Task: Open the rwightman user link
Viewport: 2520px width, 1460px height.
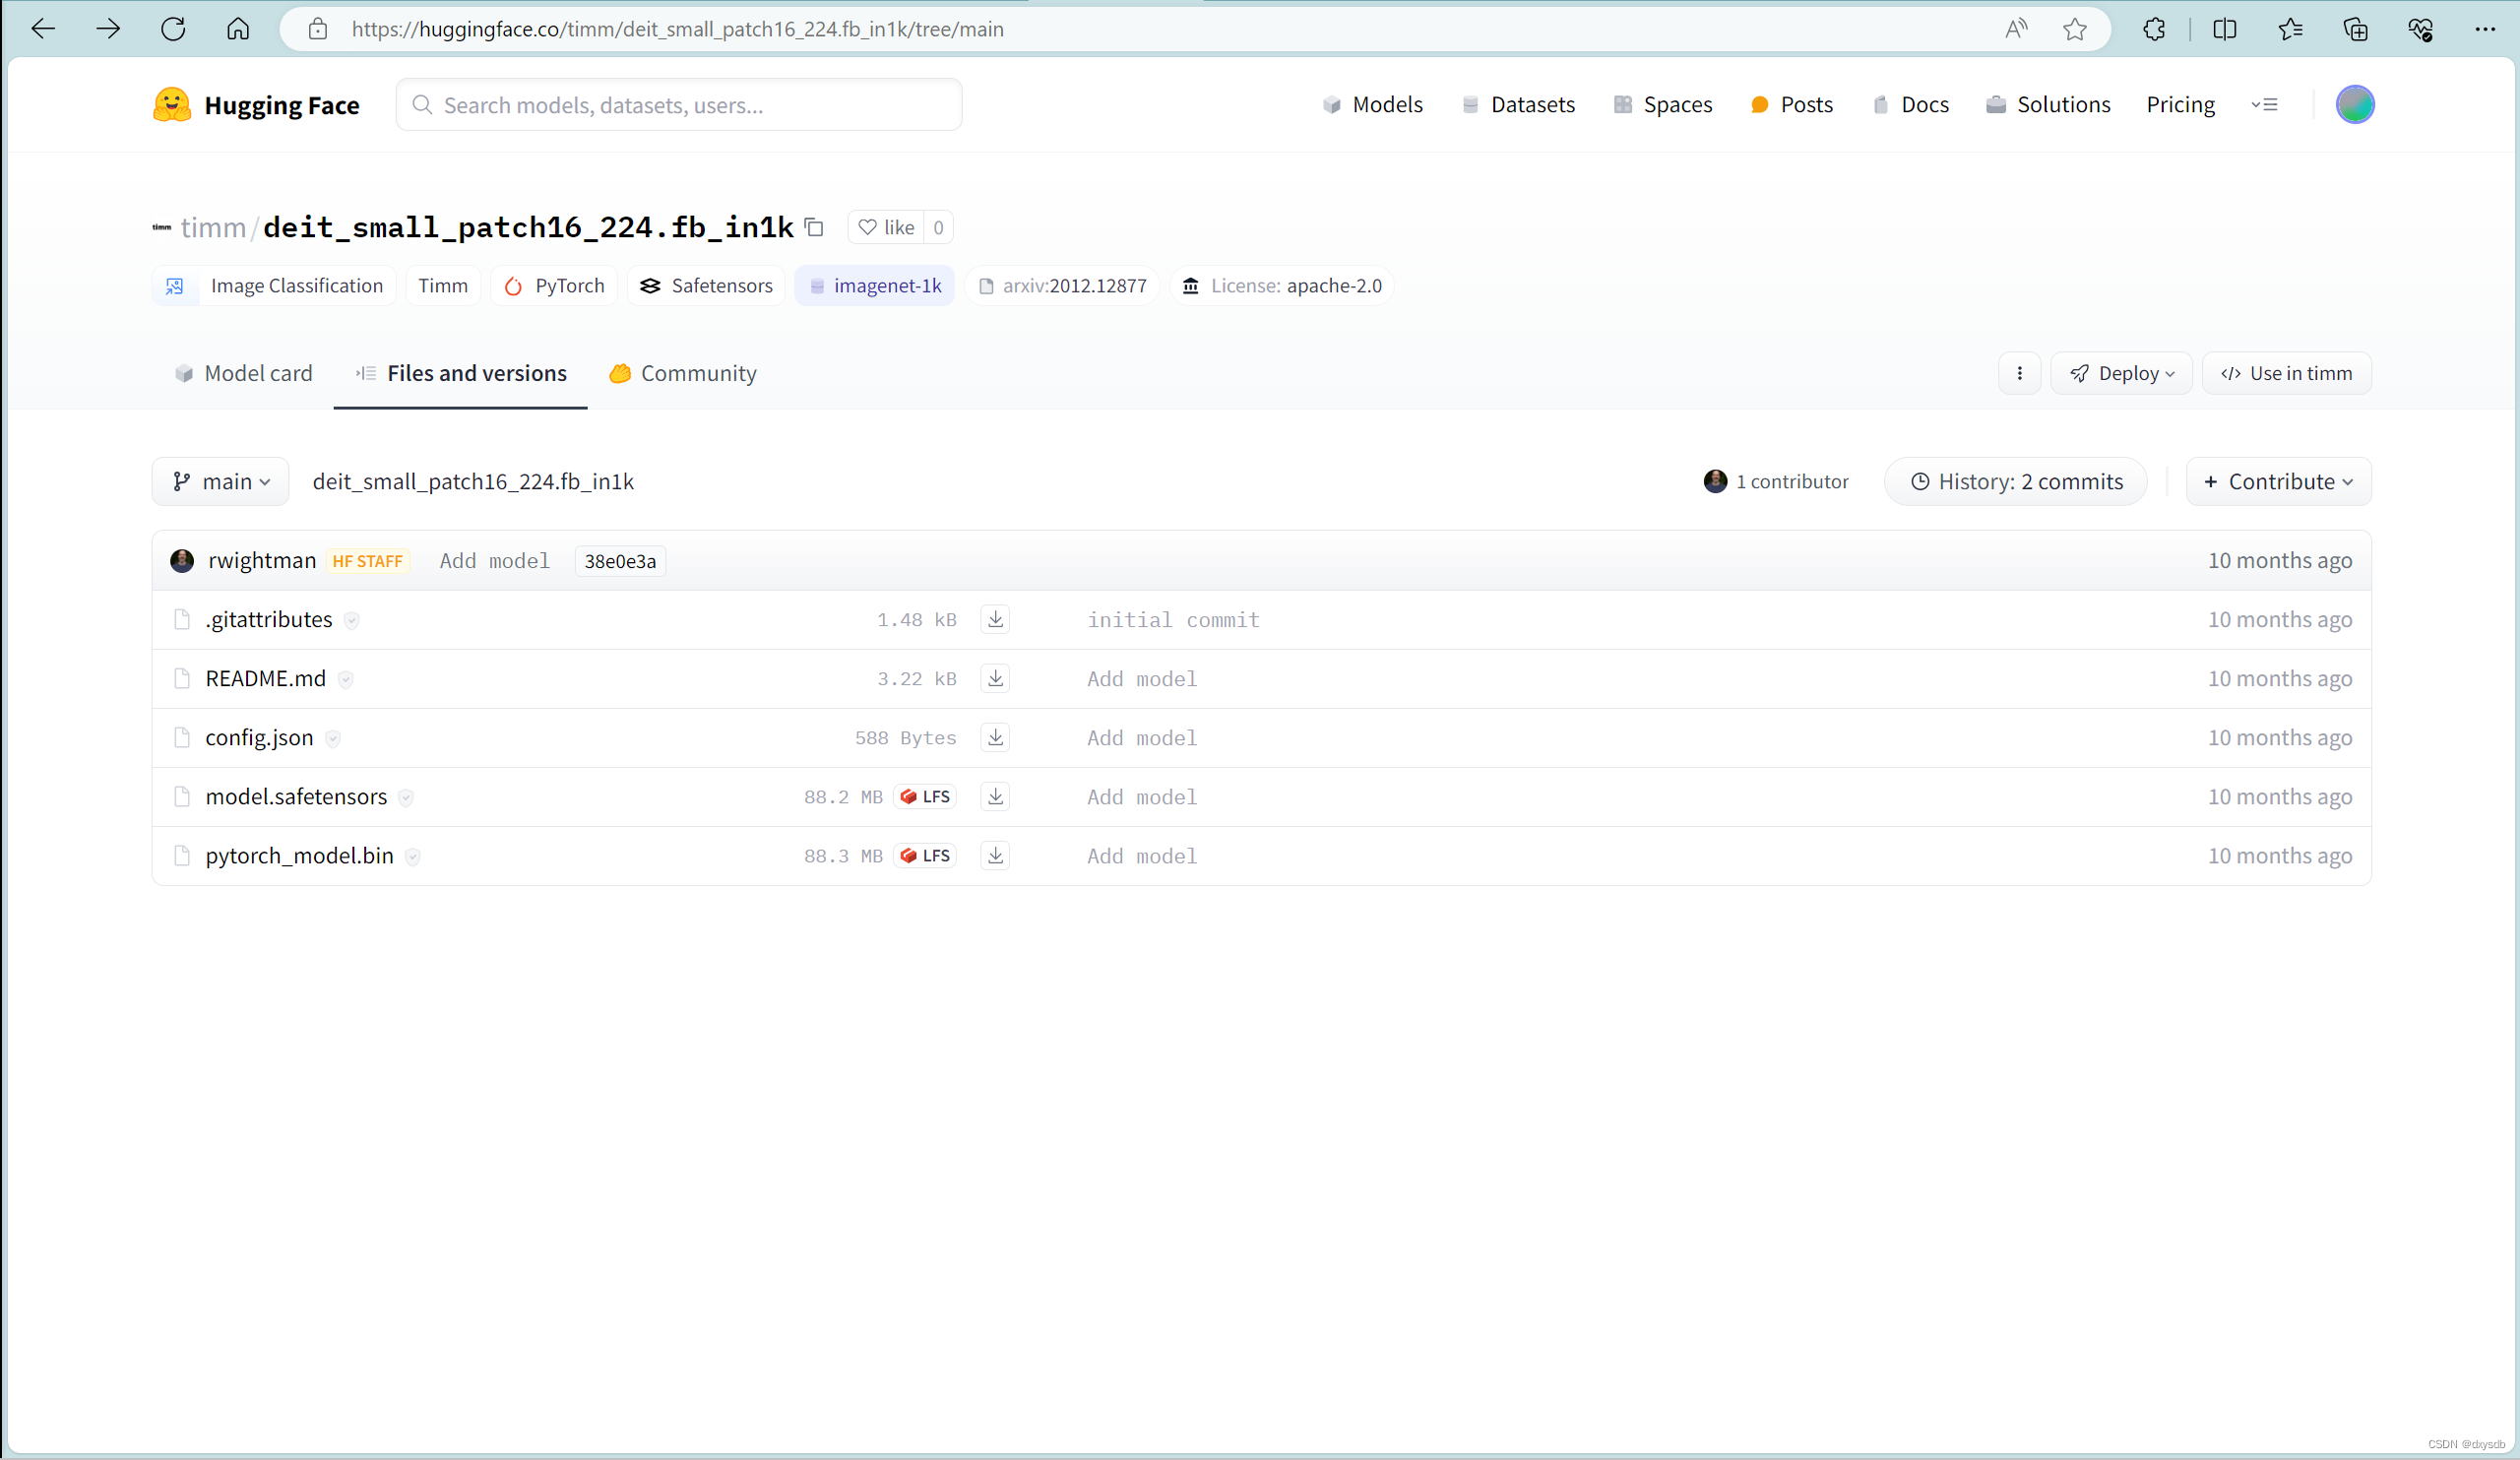Action: pos(262,560)
